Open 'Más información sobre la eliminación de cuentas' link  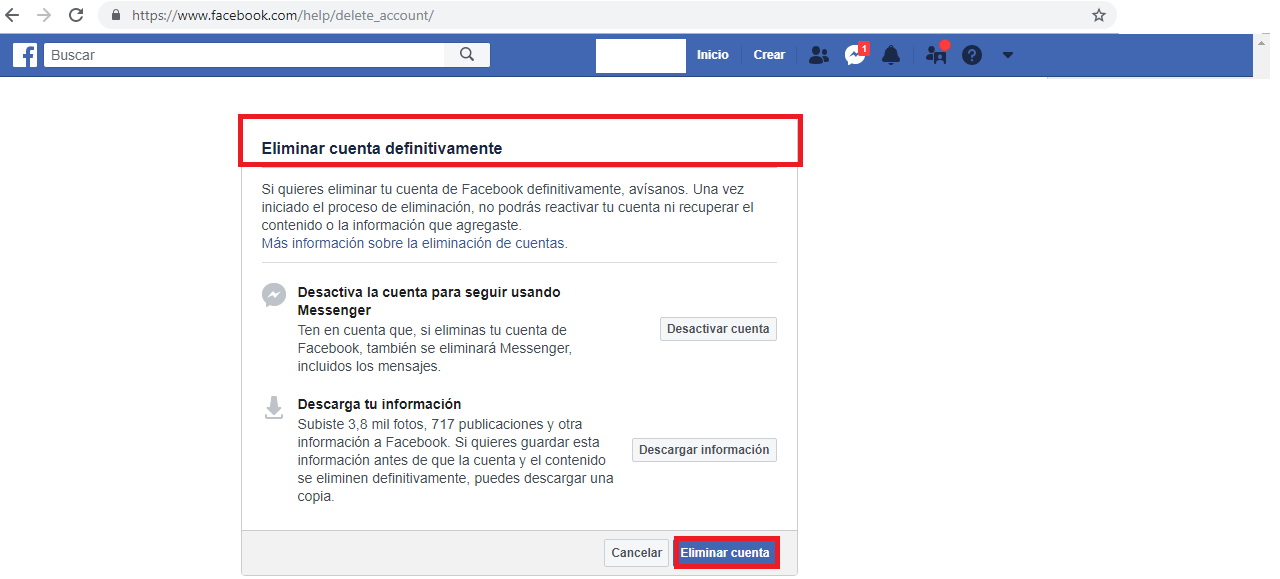click(x=415, y=243)
